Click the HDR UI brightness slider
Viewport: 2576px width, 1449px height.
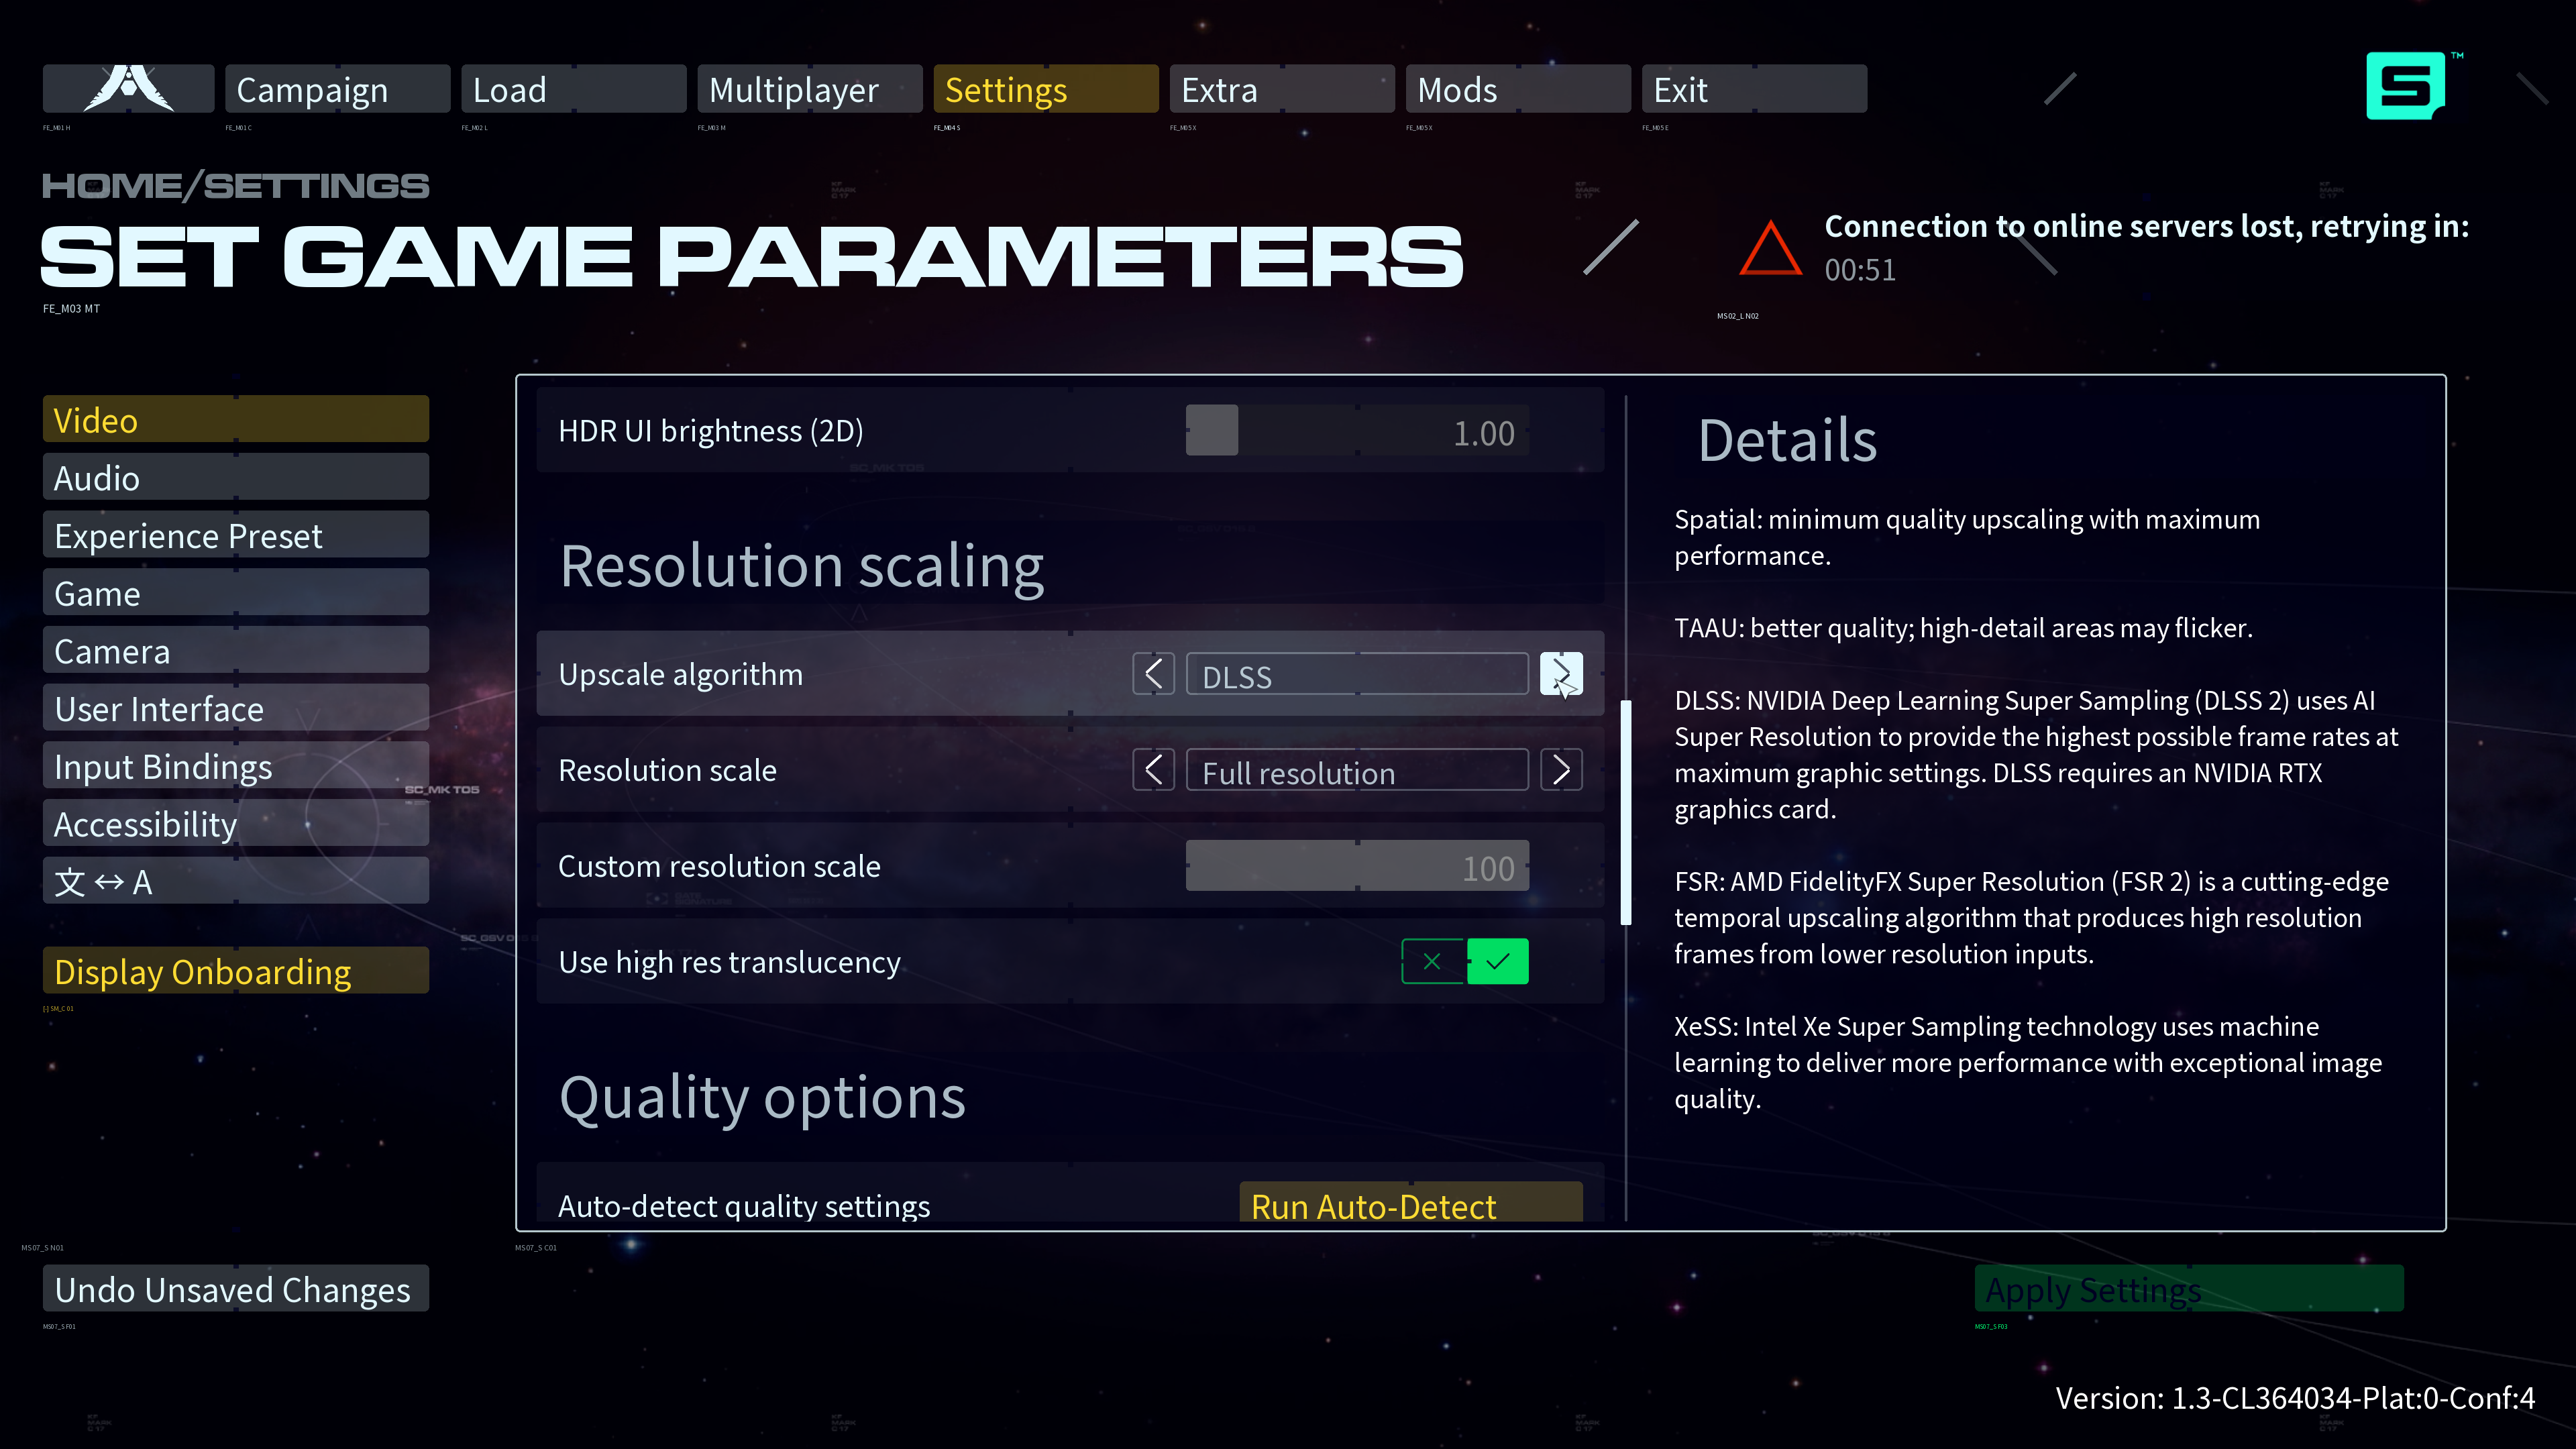pyautogui.click(x=1356, y=431)
